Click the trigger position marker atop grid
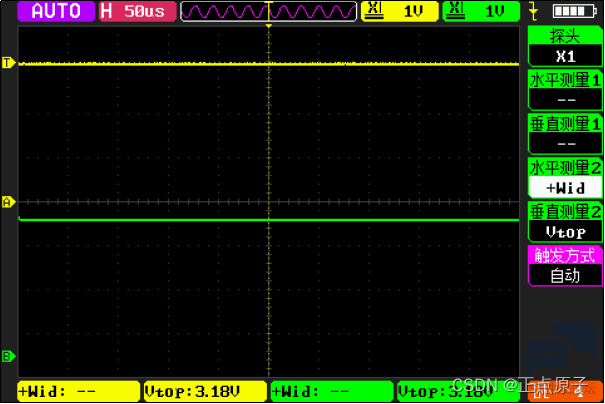605x404 pixels. pyautogui.click(x=269, y=26)
